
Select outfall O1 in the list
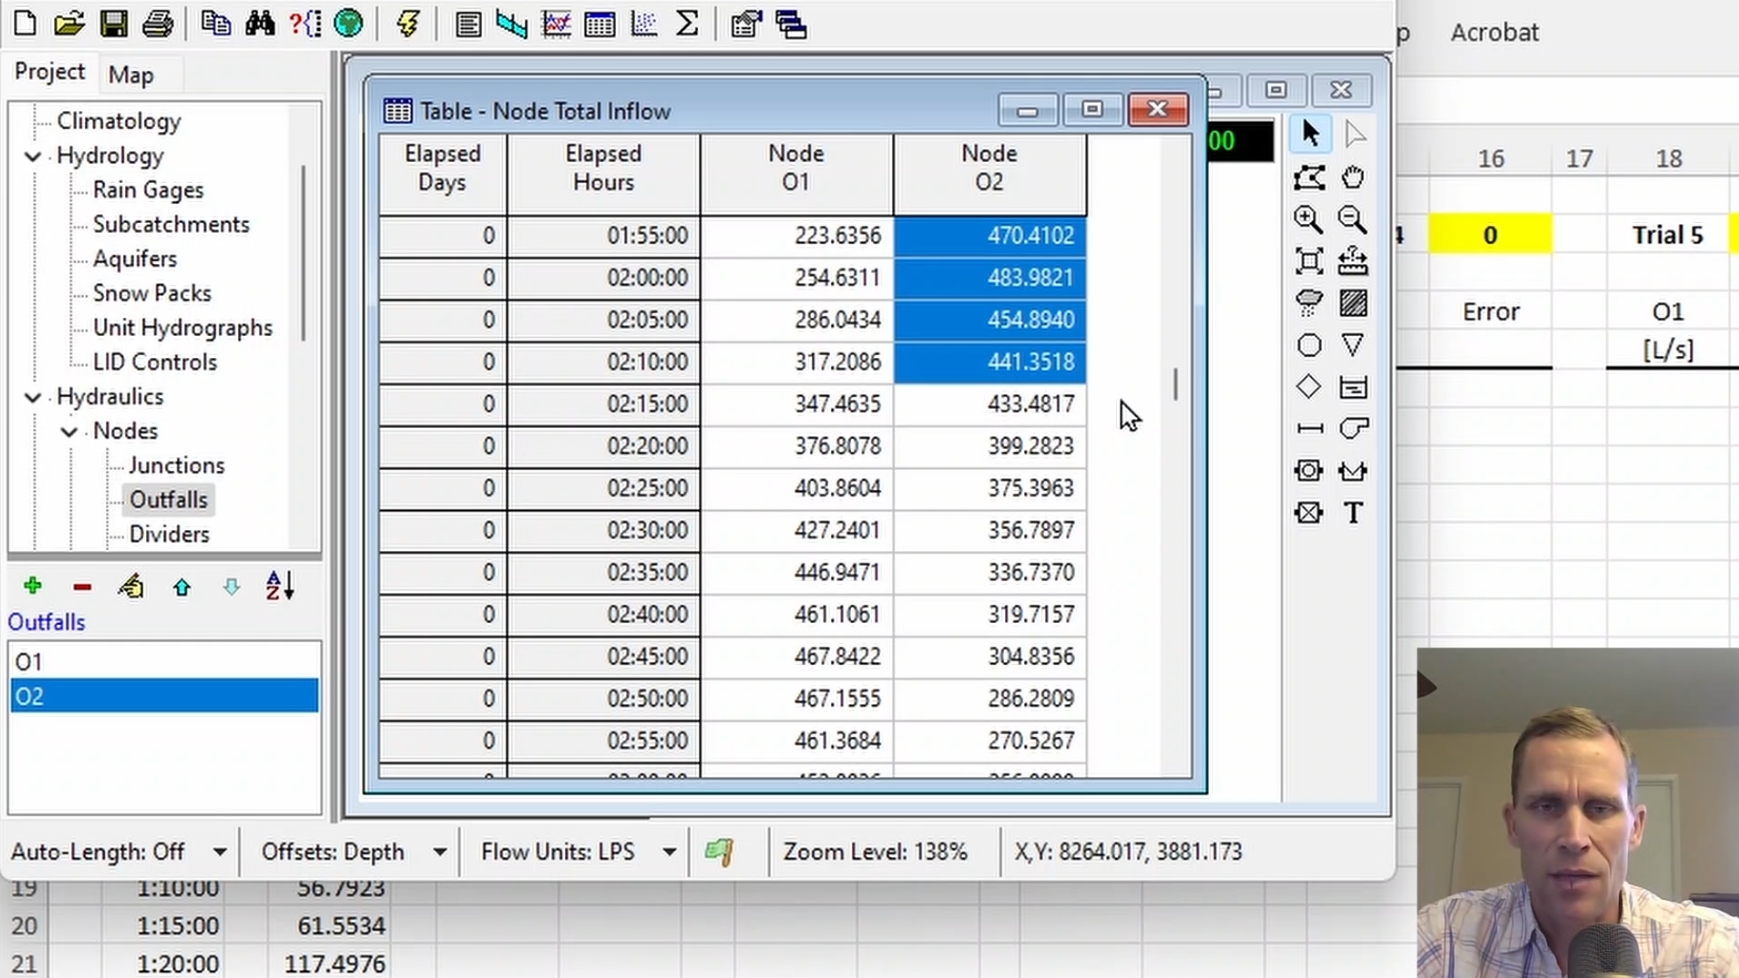(164, 661)
